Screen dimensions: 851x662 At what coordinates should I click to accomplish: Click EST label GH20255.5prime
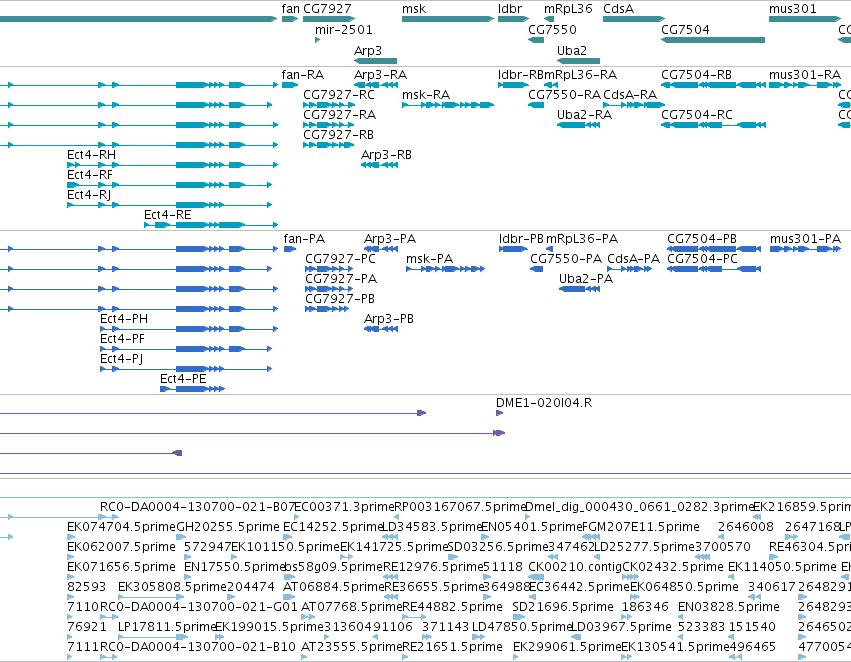pos(228,526)
